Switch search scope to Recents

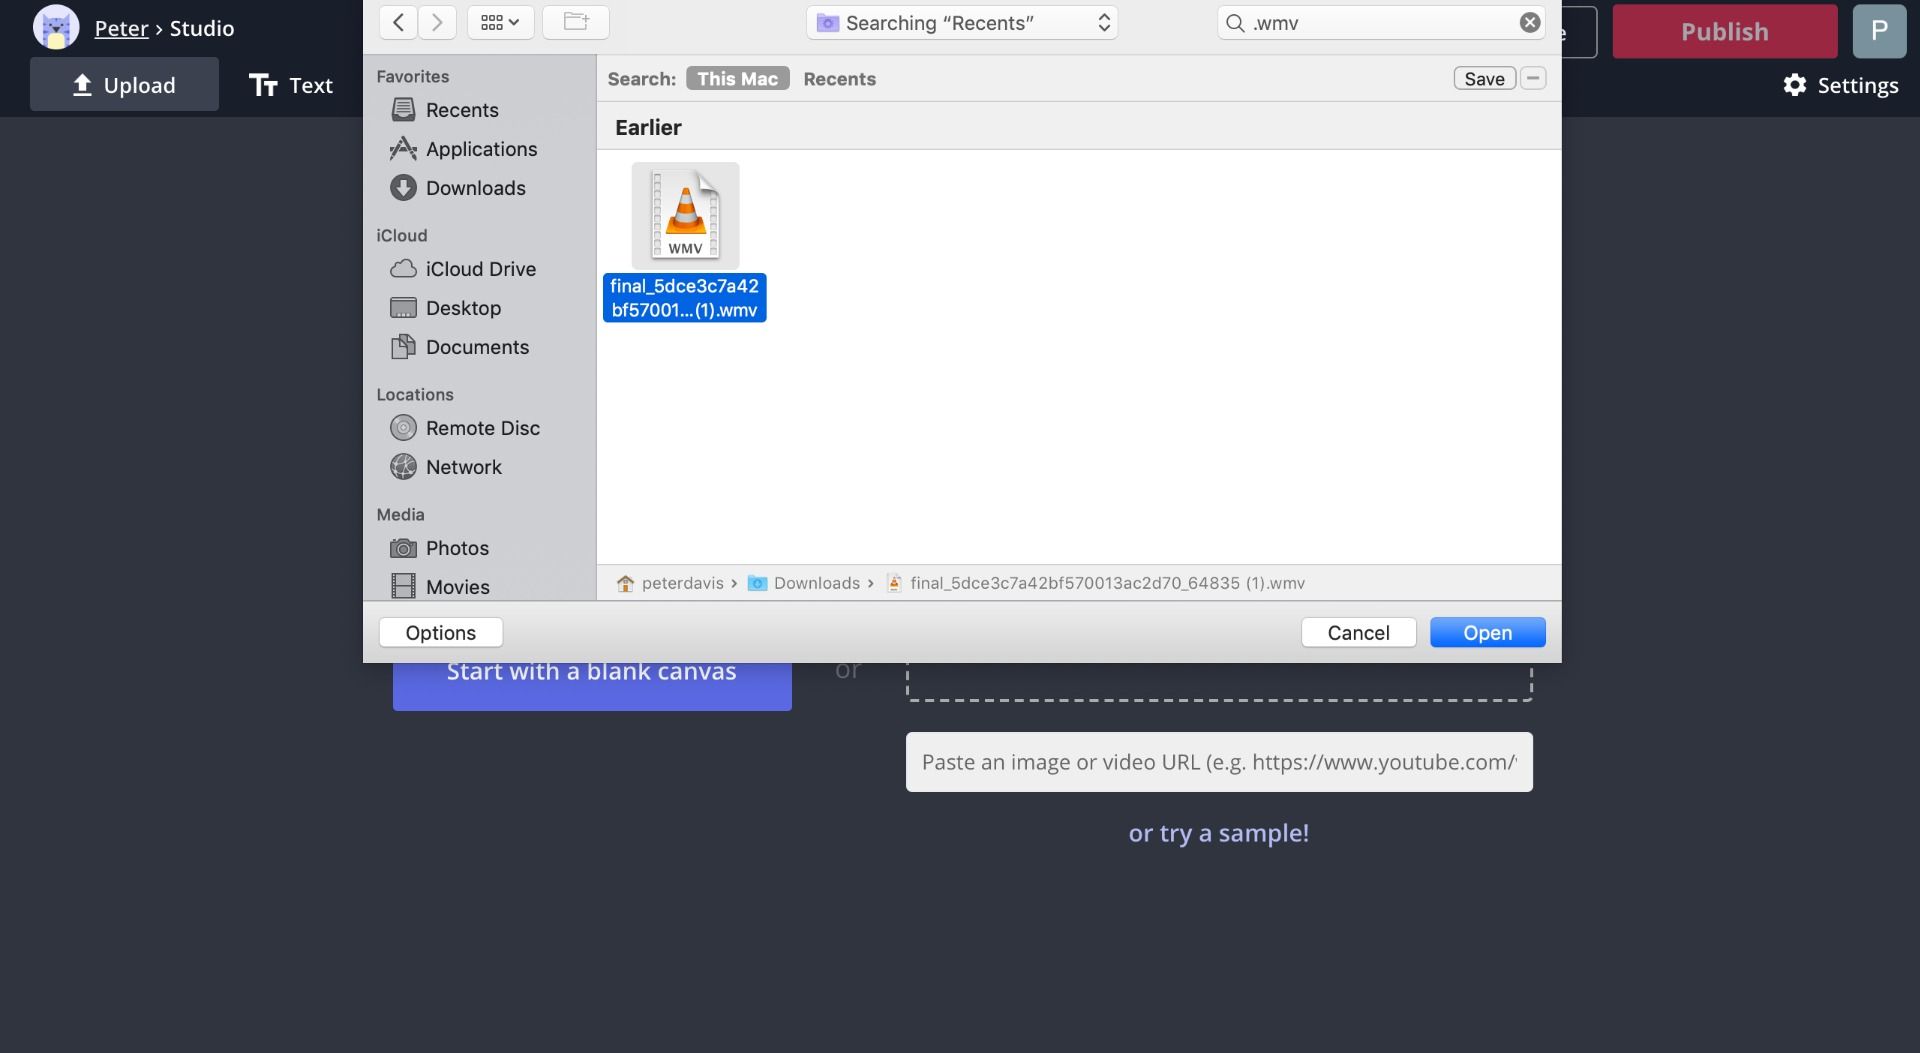click(840, 79)
